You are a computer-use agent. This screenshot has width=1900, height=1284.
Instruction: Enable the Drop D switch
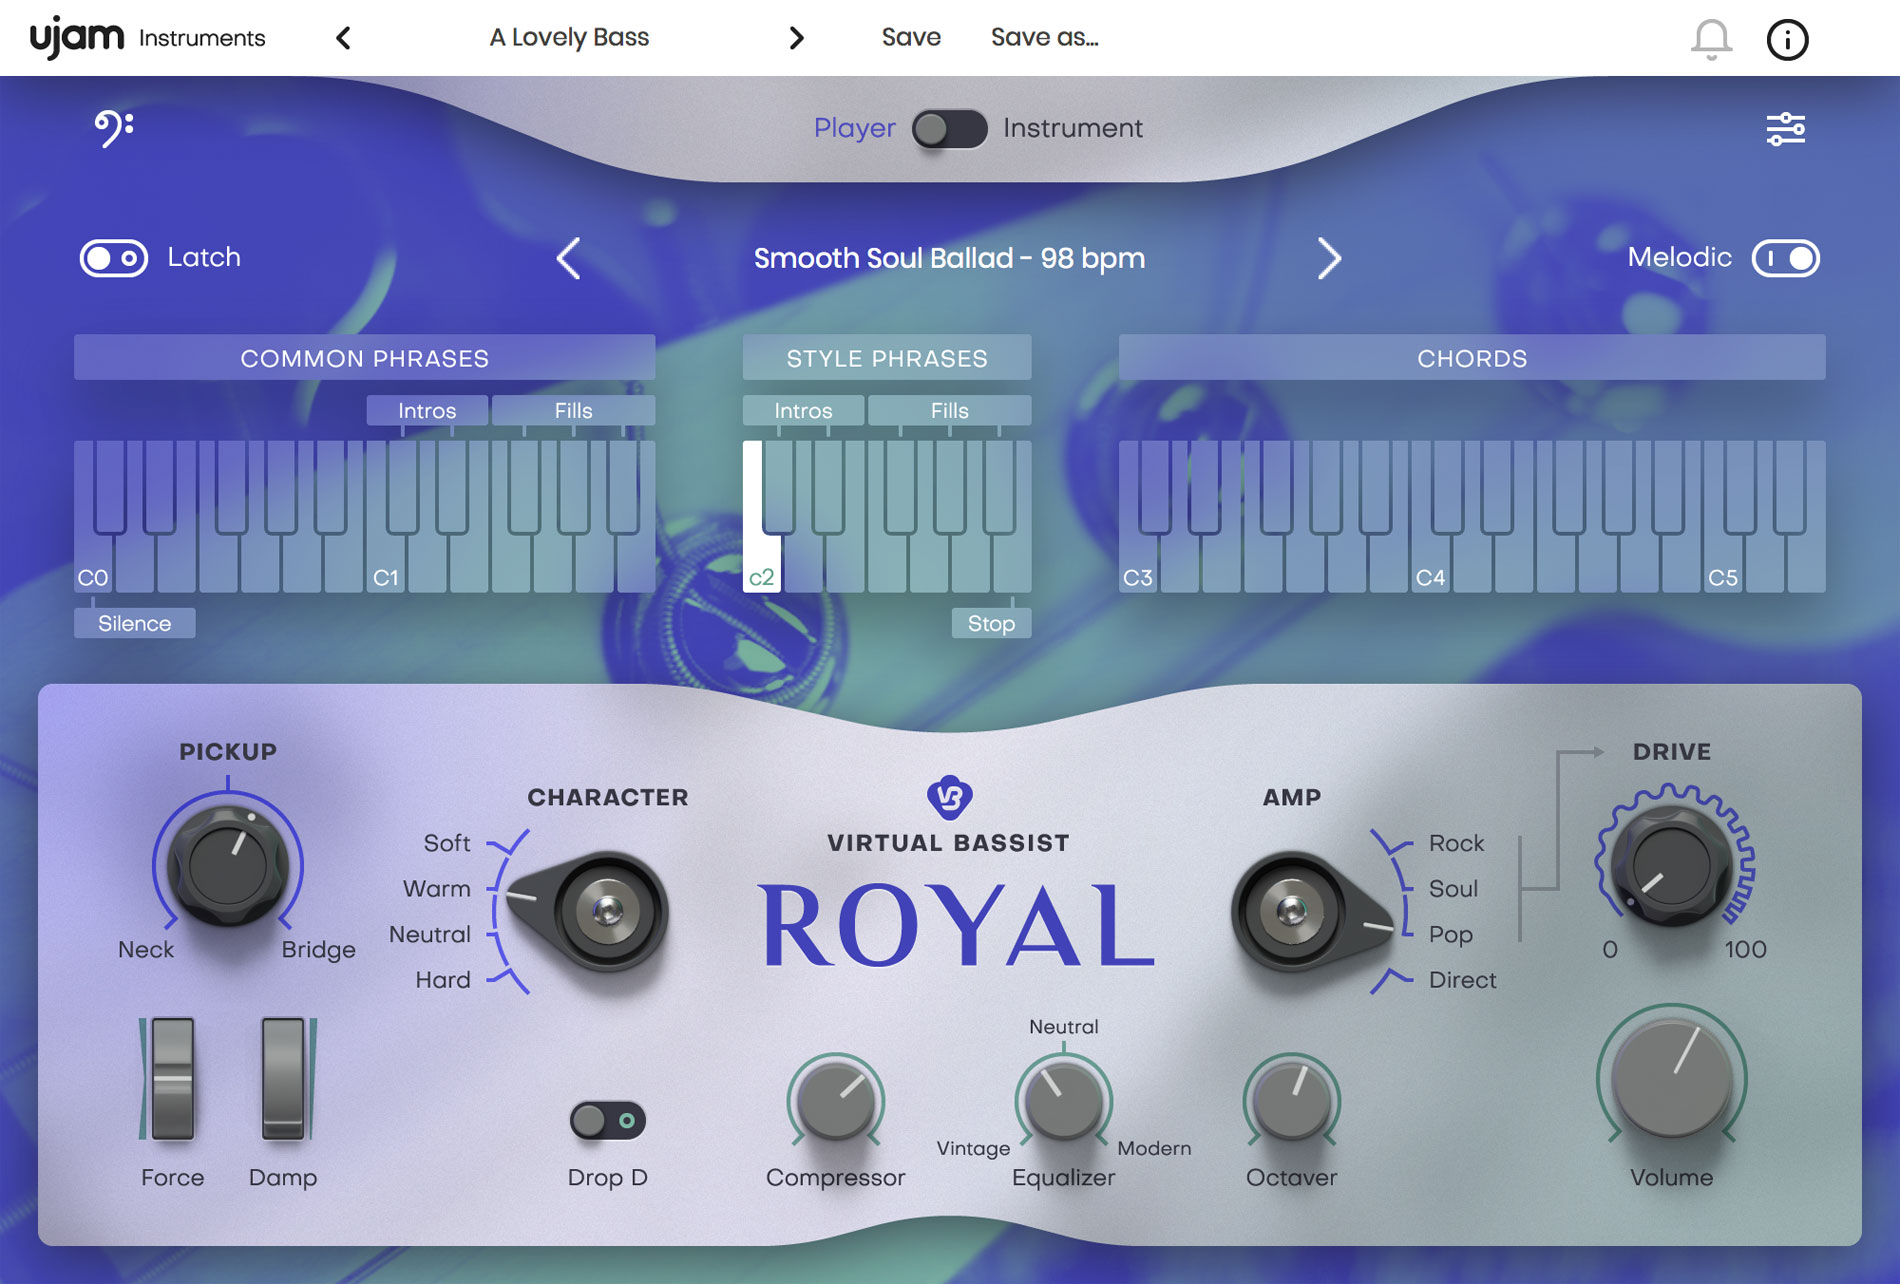[x=607, y=1121]
